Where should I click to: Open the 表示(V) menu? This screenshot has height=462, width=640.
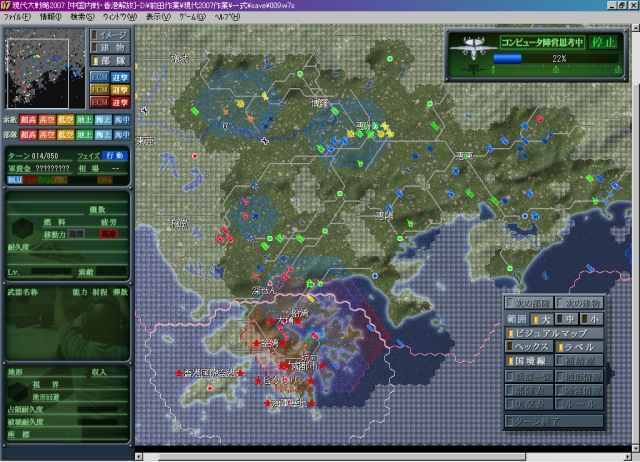[x=158, y=17]
